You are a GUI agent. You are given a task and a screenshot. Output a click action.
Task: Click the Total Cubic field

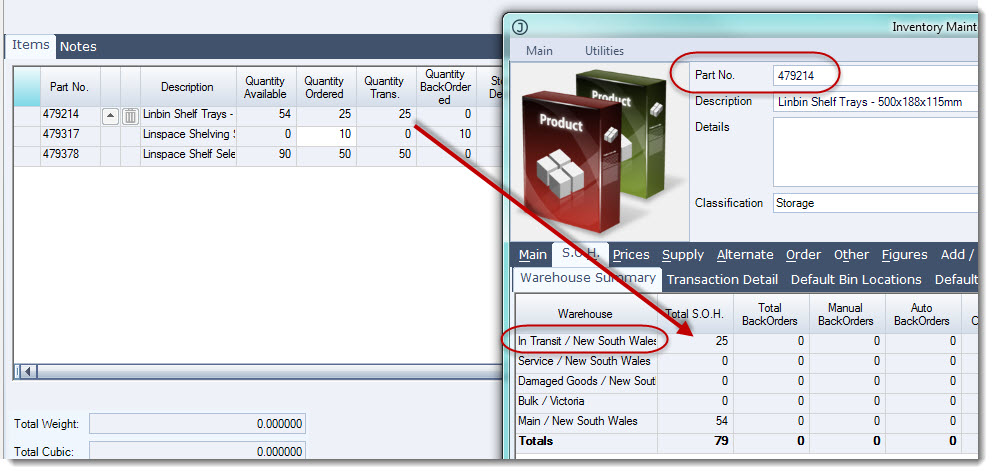point(198,452)
